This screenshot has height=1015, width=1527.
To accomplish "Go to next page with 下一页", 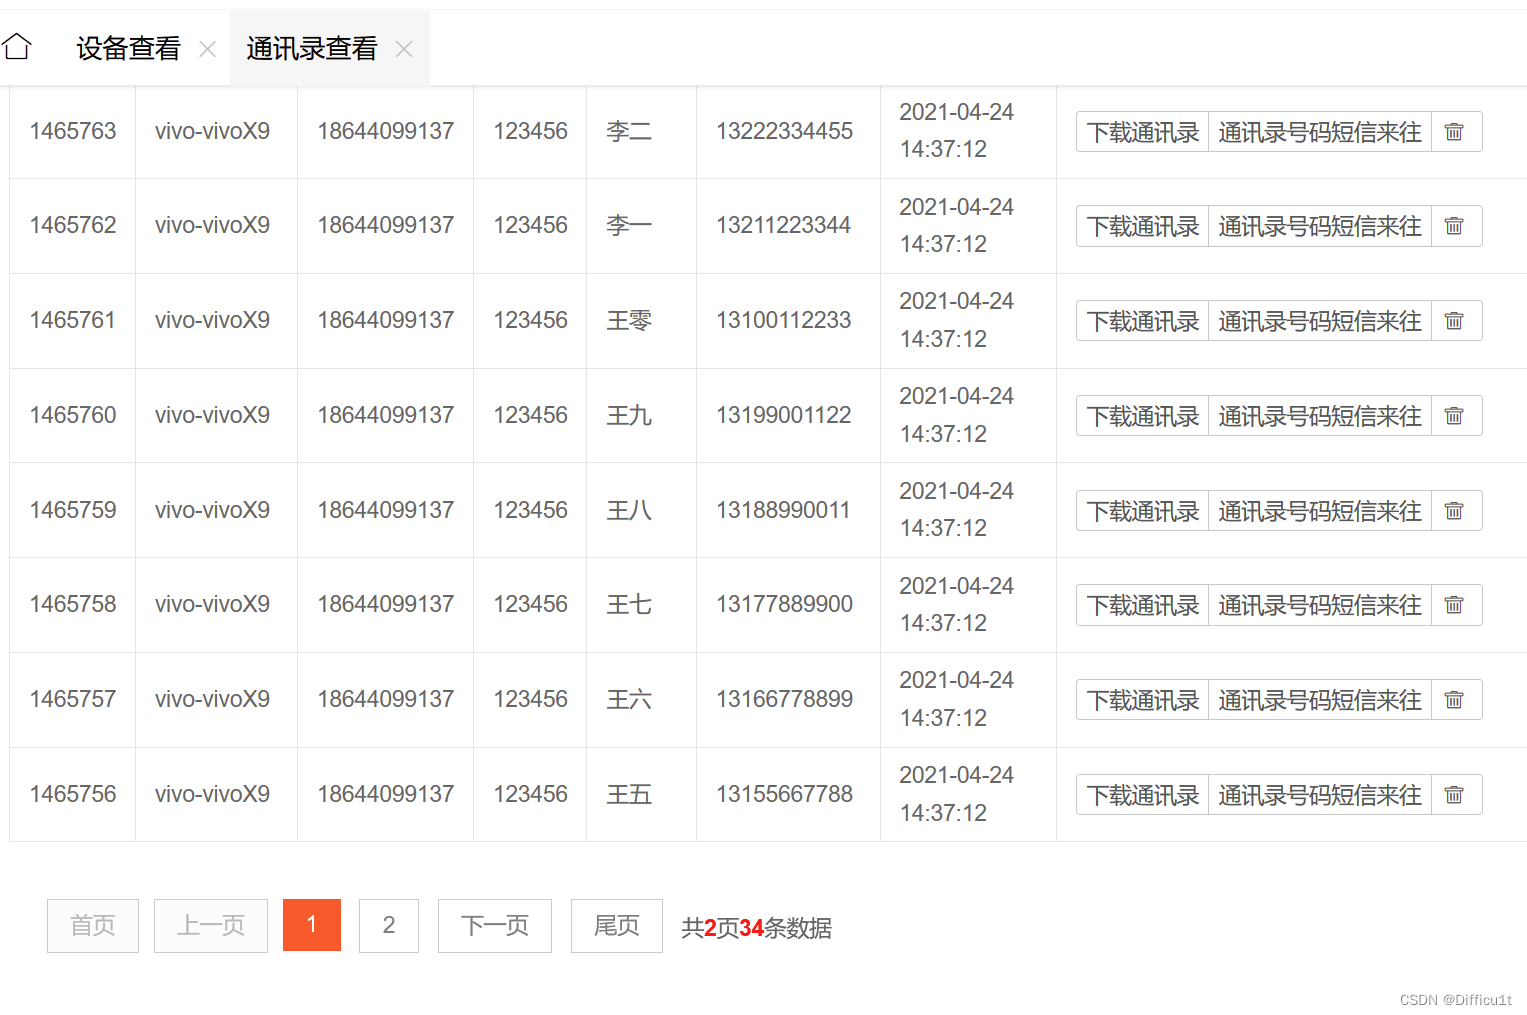I will [x=495, y=926].
